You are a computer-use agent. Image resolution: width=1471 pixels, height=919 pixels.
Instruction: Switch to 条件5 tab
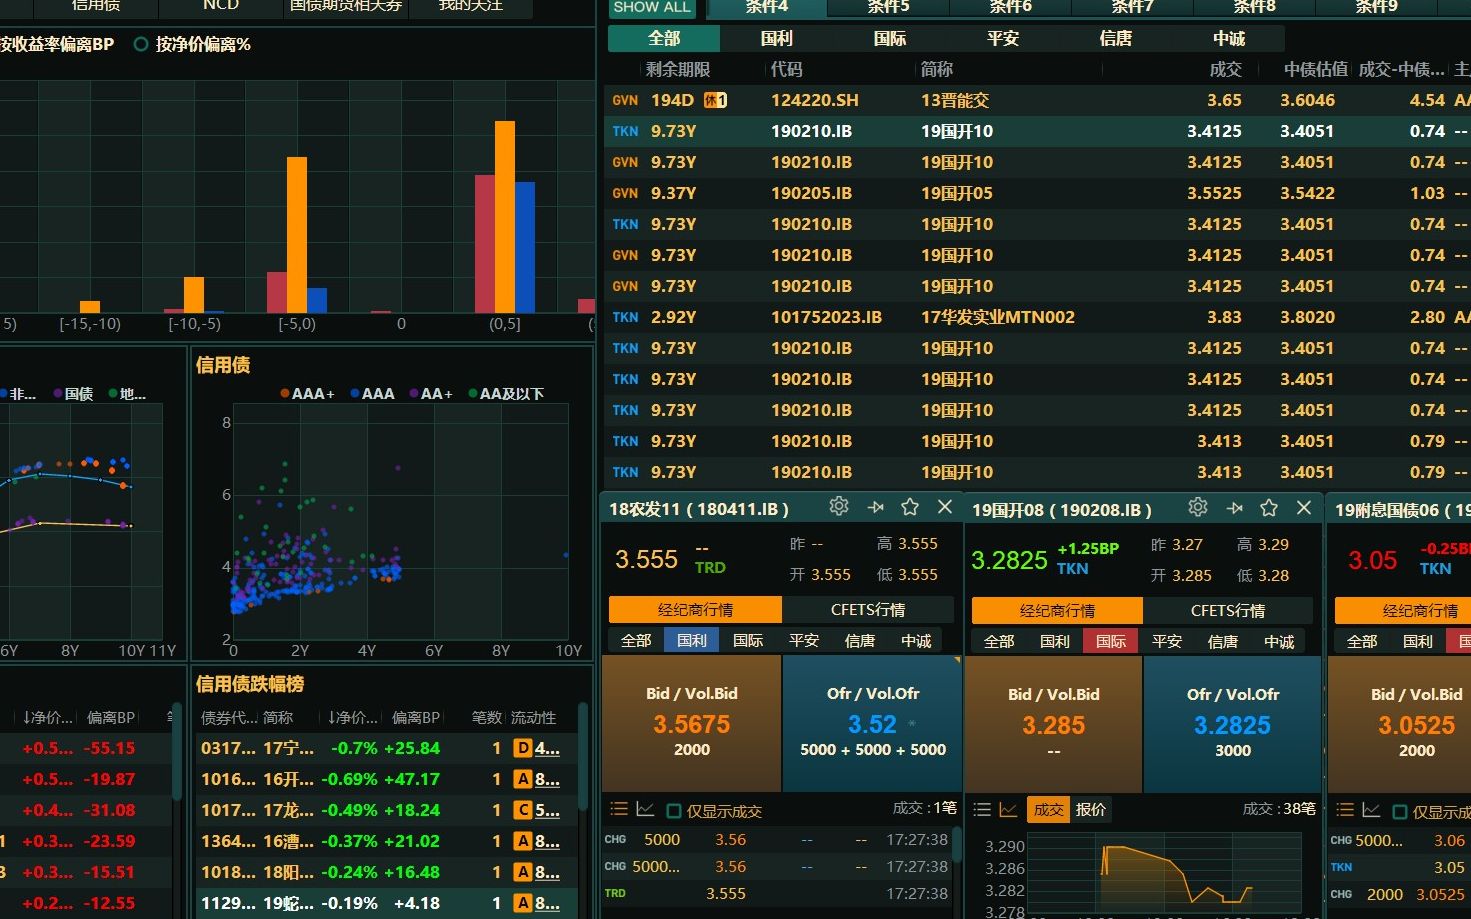(x=889, y=7)
